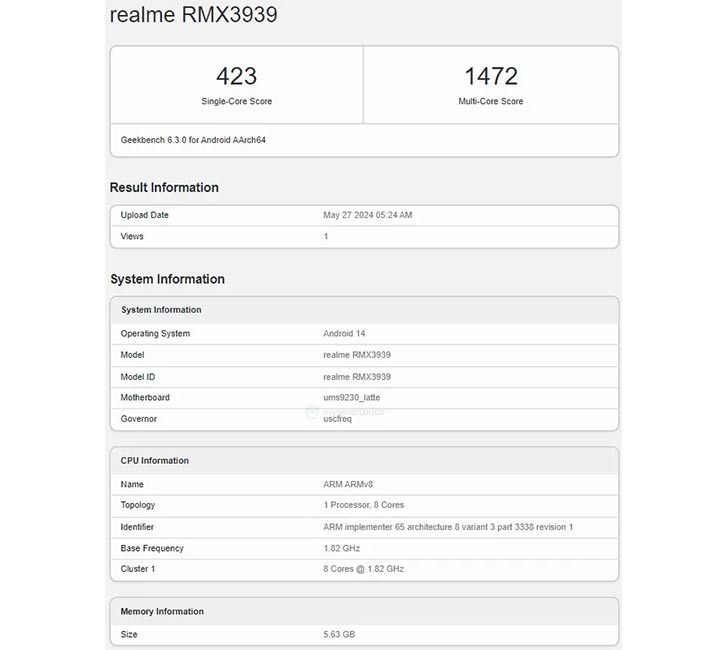Screen dimensions: 728x650
Task: Select the Model row's realme RMX3939 value
Action: (x=357, y=355)
